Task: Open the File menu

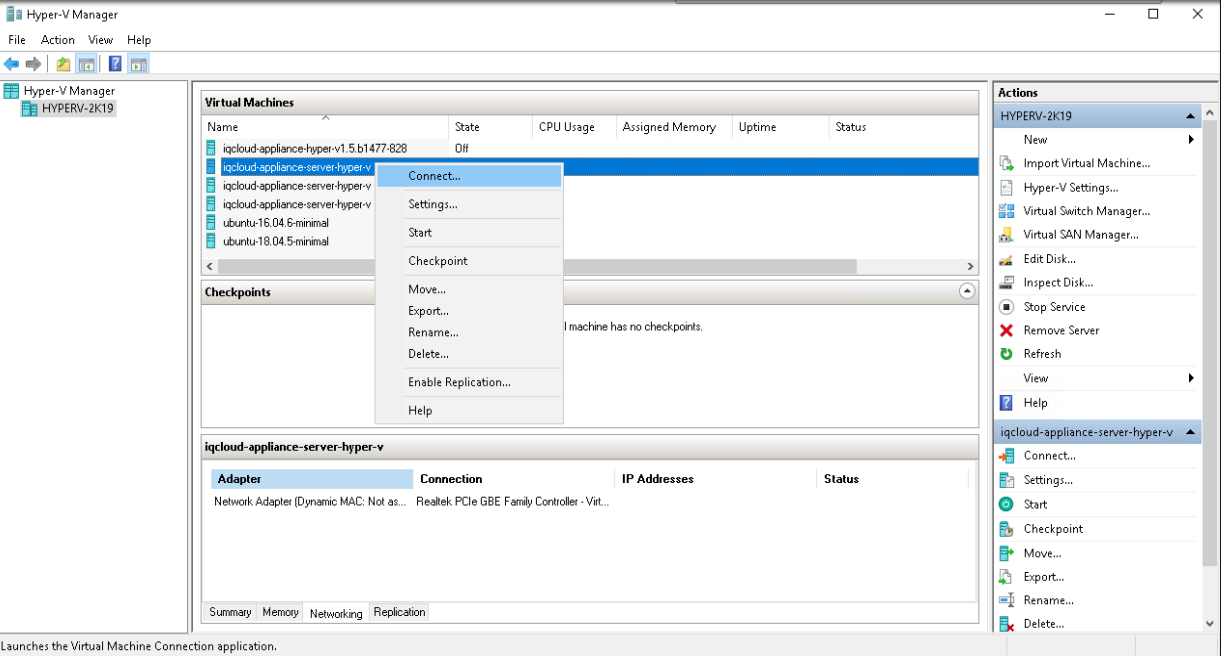Action: 17,40
